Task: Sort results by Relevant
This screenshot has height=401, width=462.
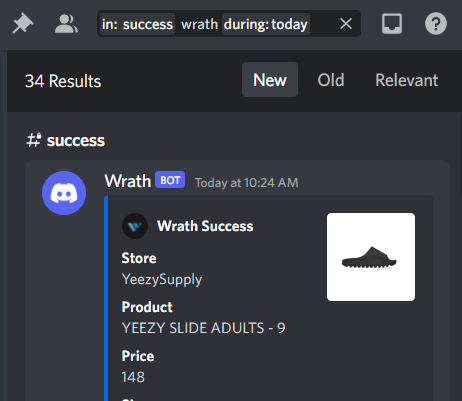Action: pos(407,80)
